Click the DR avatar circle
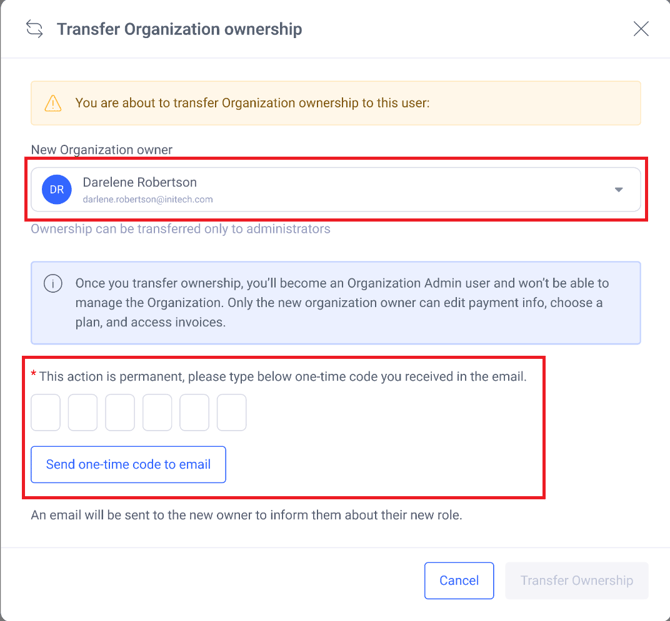The width and height of the screenshot is (670, 621). (x=57, y=189)
